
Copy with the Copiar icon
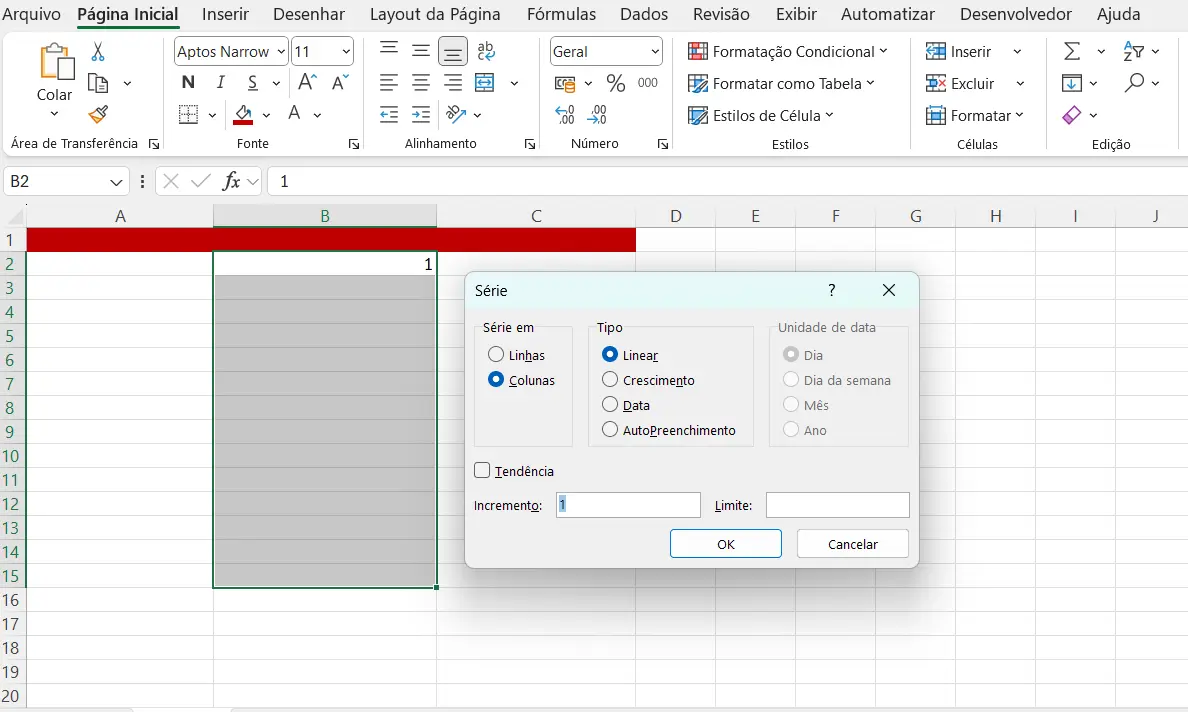(x=98, y=83)
